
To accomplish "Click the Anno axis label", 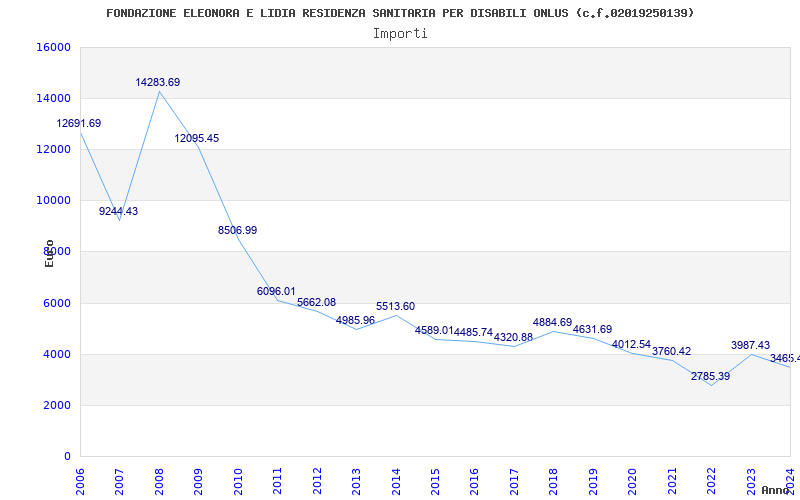I will pos(776,490).
